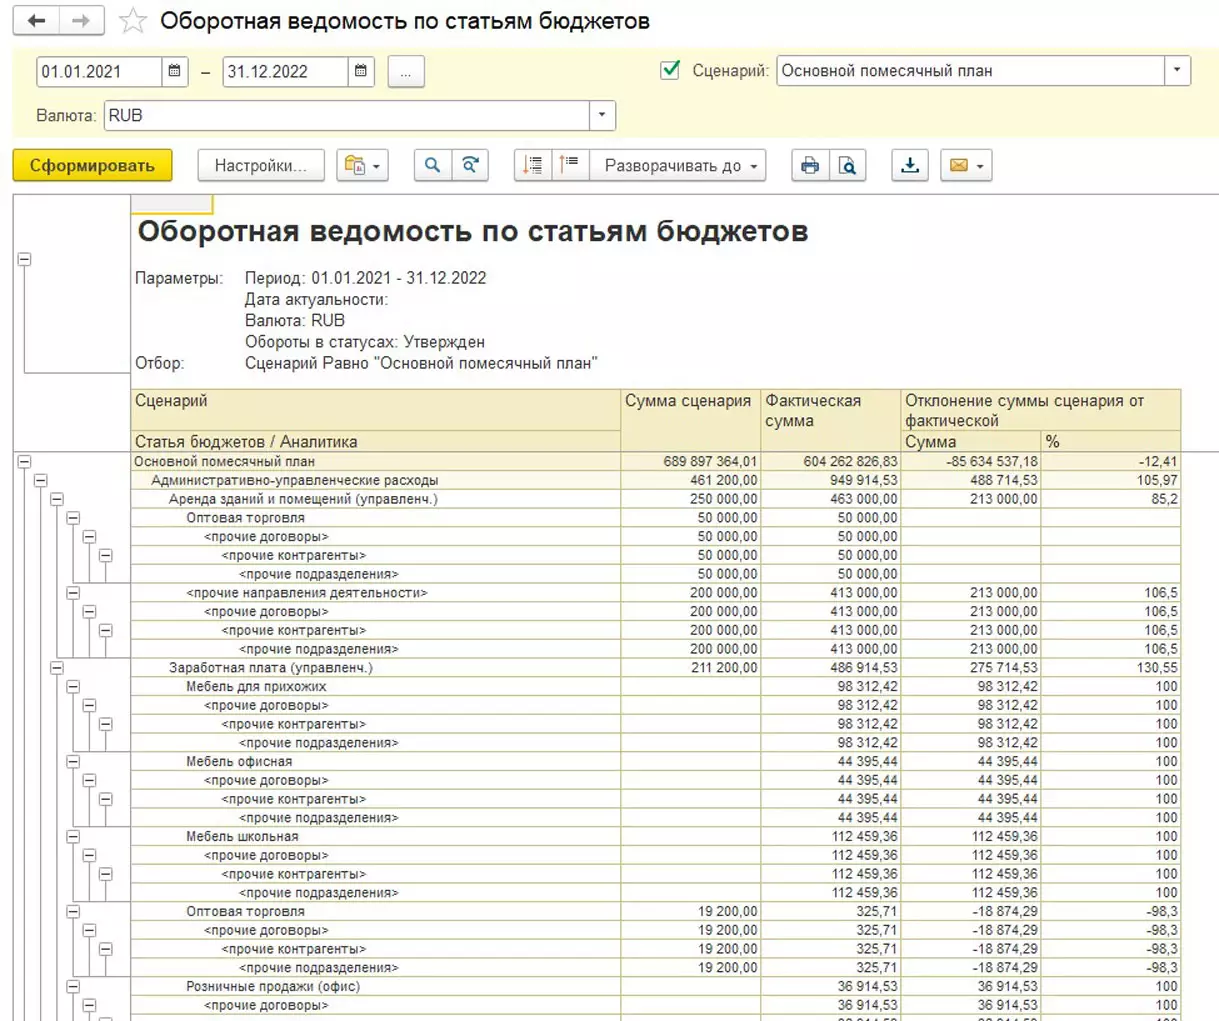
Task: Click the Валюта field with RUB
Action: point(347,115)
